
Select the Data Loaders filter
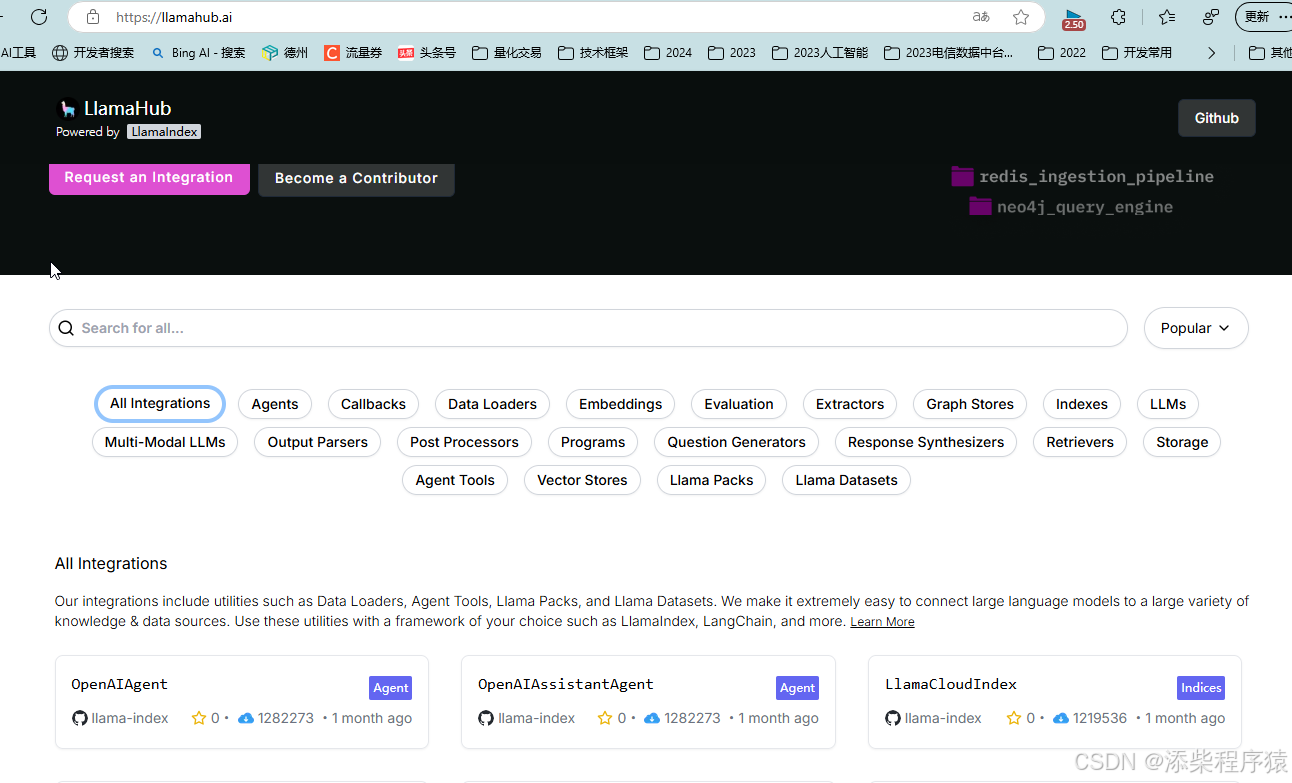pyautogui.click(x=492, y=404)
